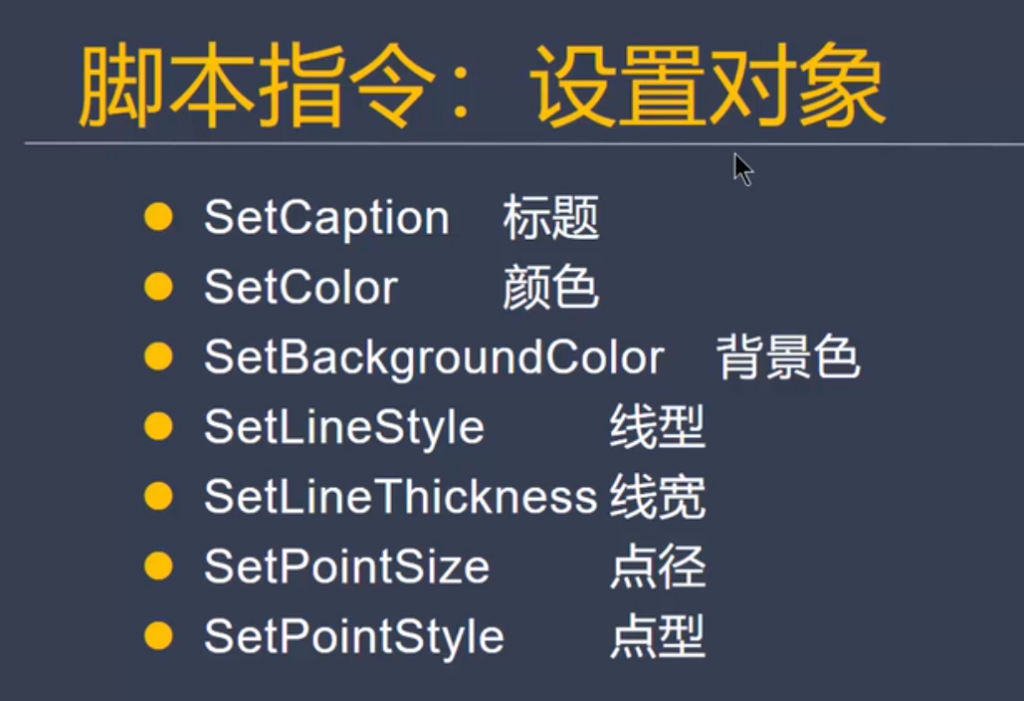Click the SetCaption command text
The height and width of the screenshot is (701, 1024).
326,218
